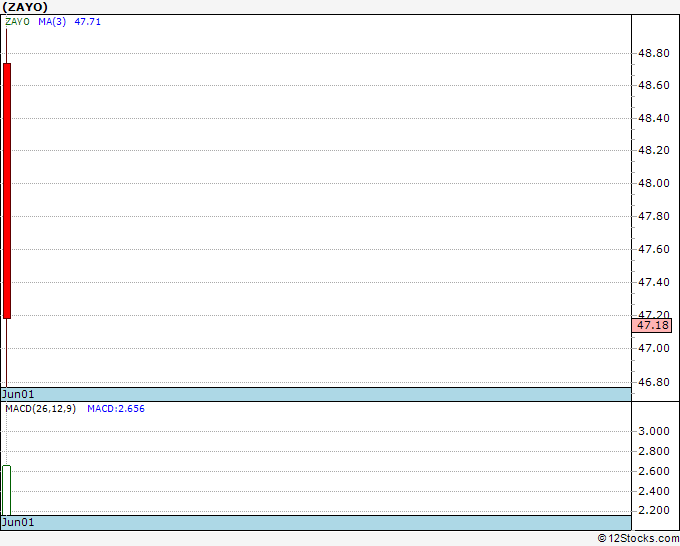Image resolution: width=680 pixels, height=546 pixels.
Task: Click the MACD:2.656 value label
Action: [x=116, y=409]
